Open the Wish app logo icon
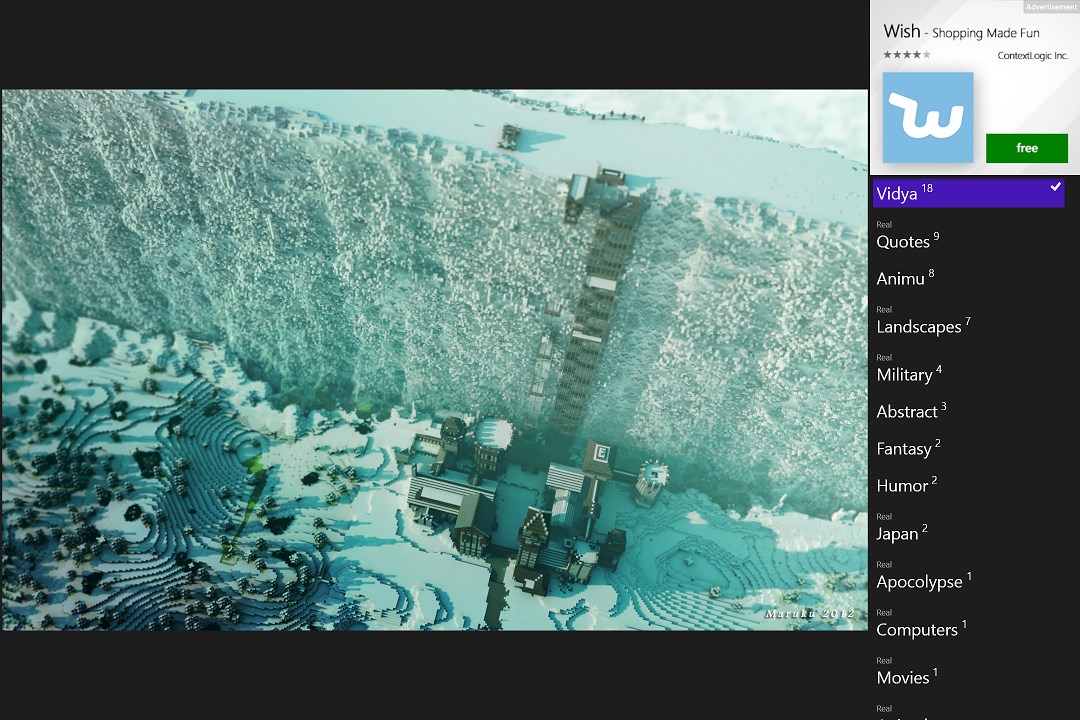 point(928,118)
